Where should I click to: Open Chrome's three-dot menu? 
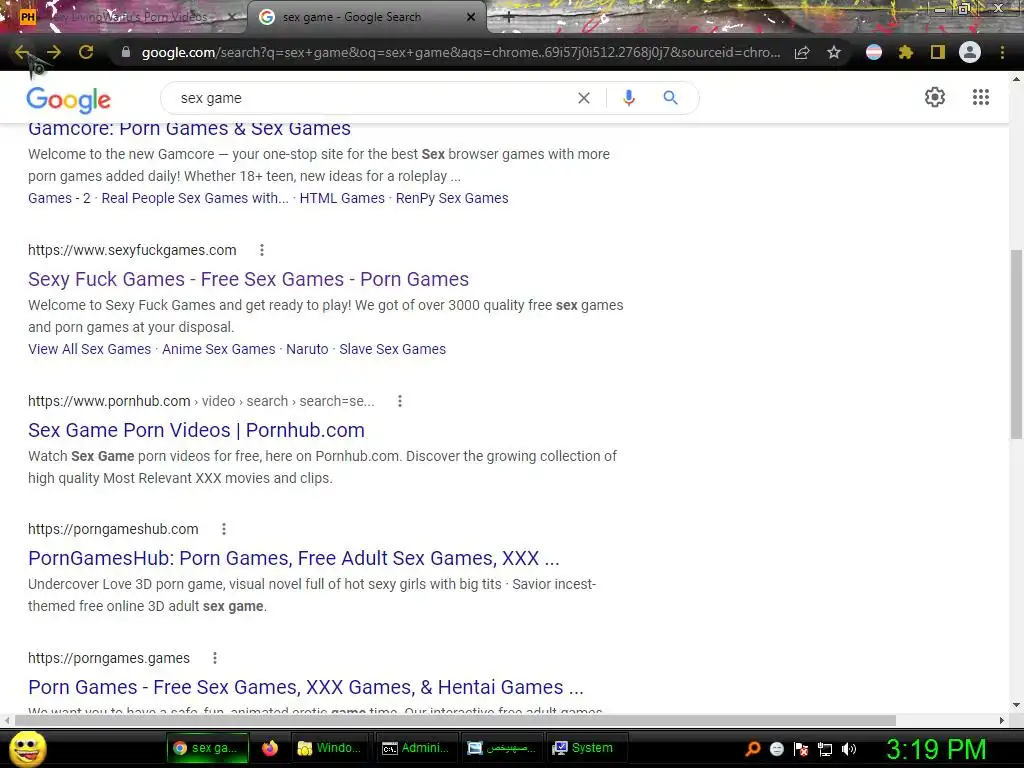click(1002, 52)
